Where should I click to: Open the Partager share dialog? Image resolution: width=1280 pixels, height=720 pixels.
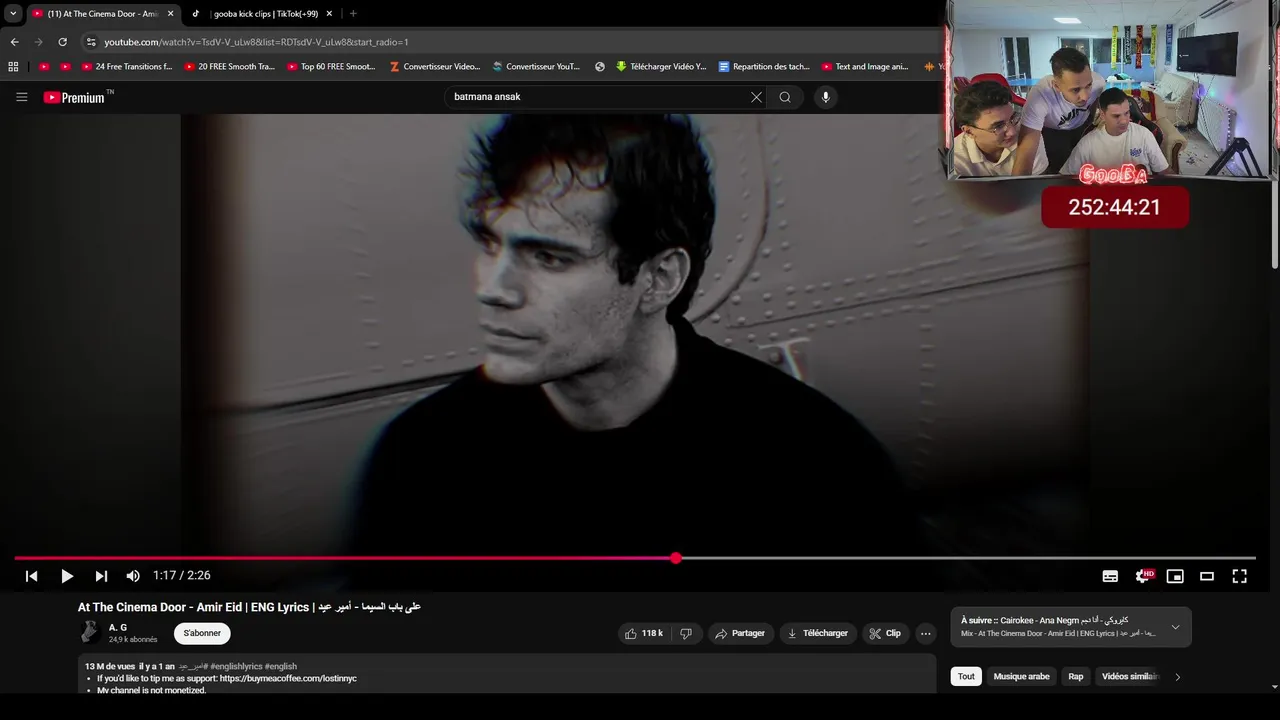(741, 633)
